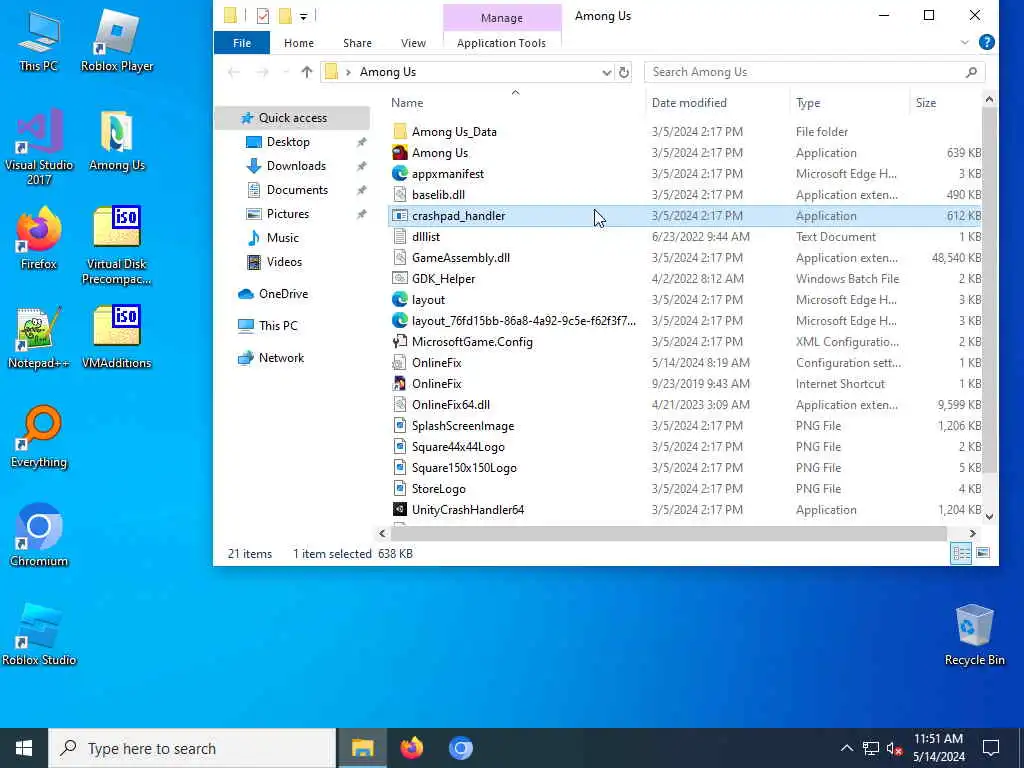Open the Home ribbon tab

299,42
